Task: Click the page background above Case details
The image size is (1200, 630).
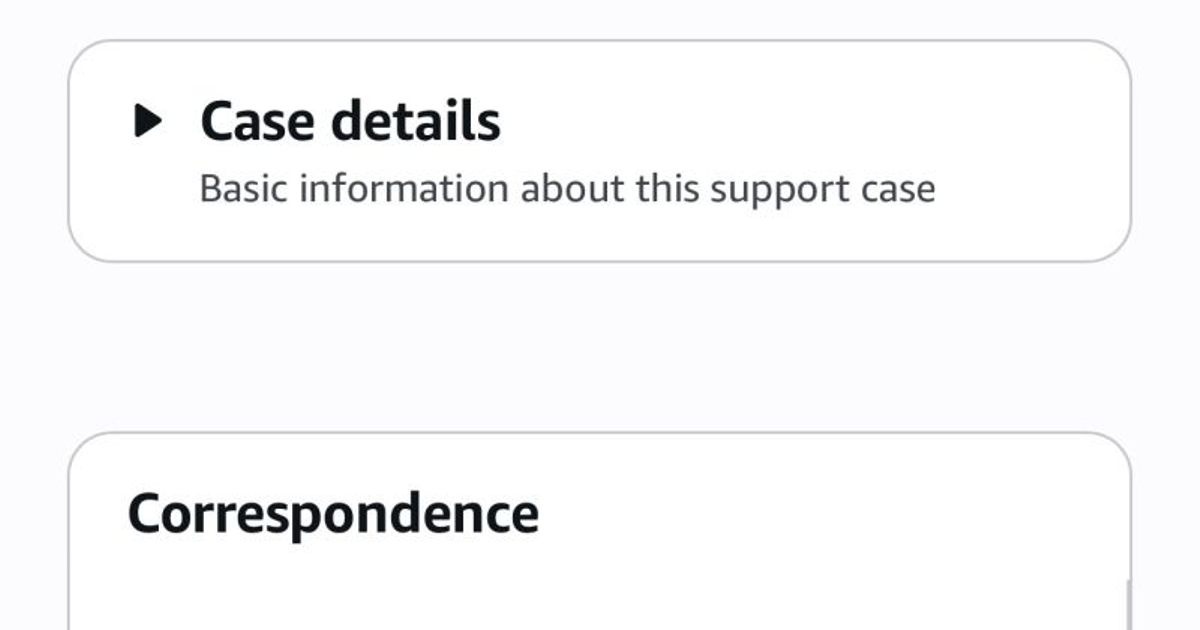Action: [600, 18]
